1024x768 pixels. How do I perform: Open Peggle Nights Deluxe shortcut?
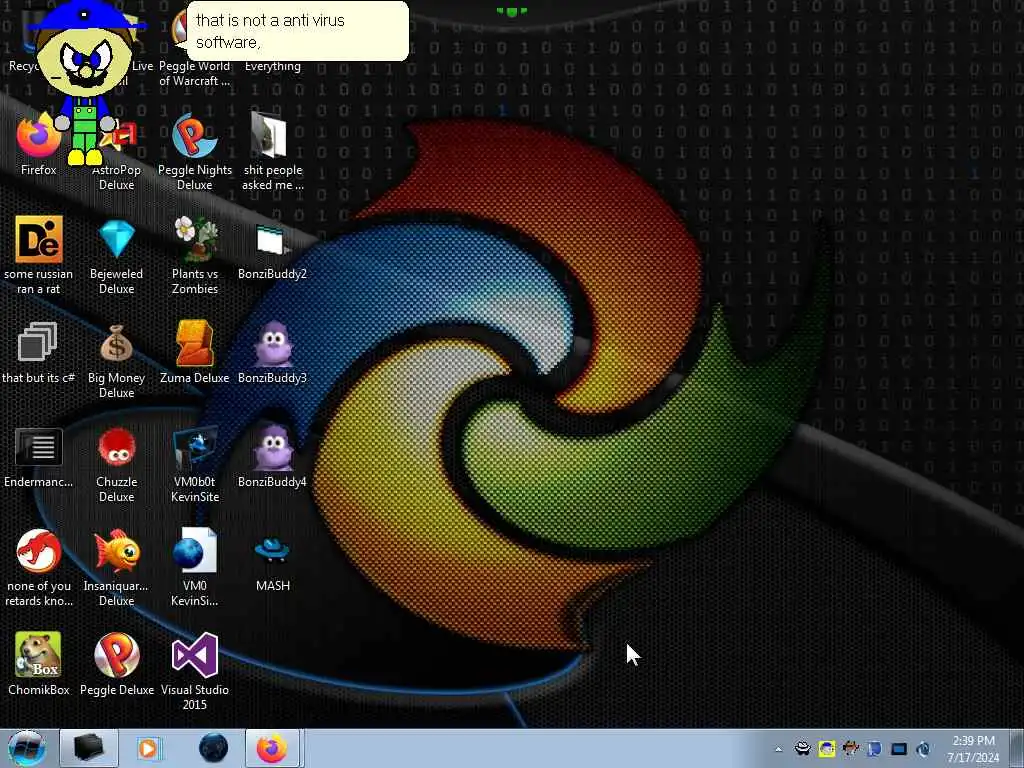click(195, 152)
